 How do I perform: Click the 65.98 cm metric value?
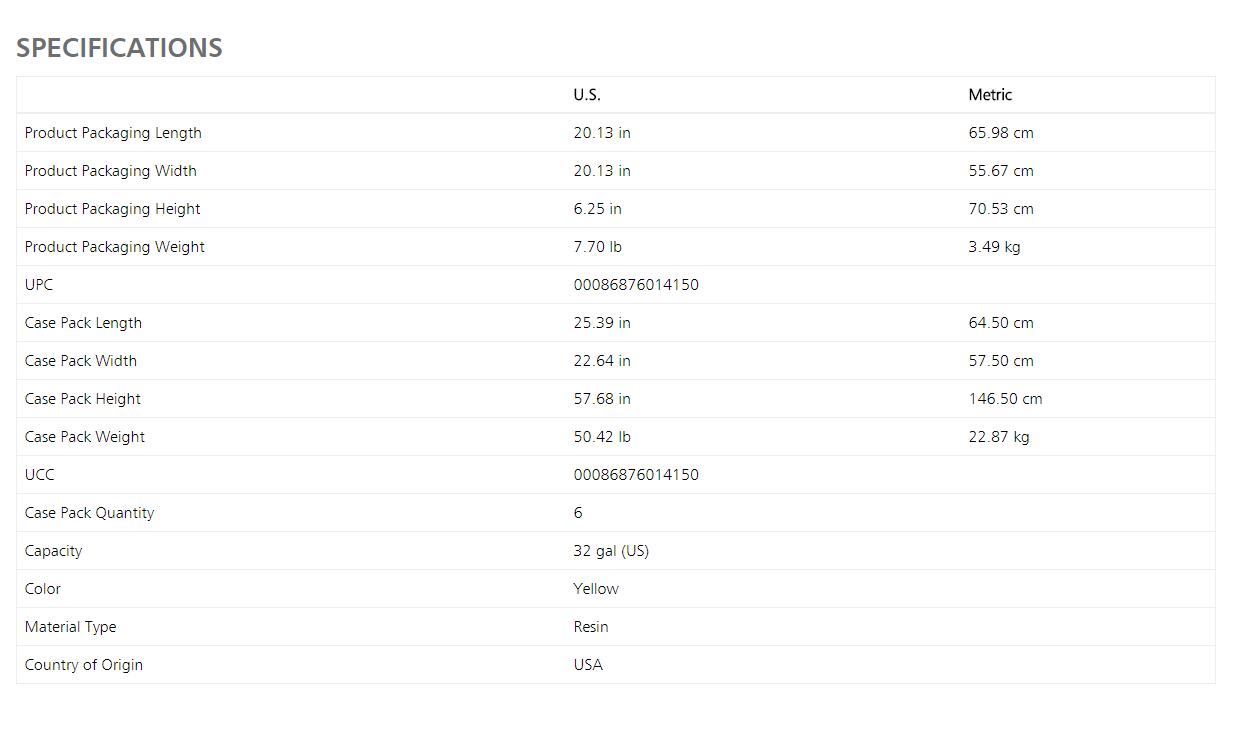click(1001, 133)
